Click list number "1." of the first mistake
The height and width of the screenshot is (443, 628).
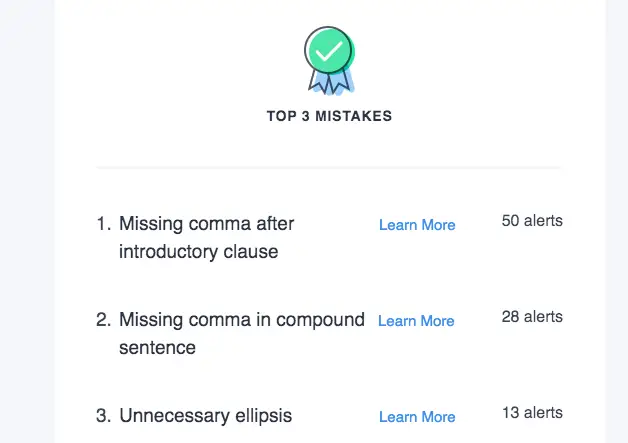[x=104, y=224]
